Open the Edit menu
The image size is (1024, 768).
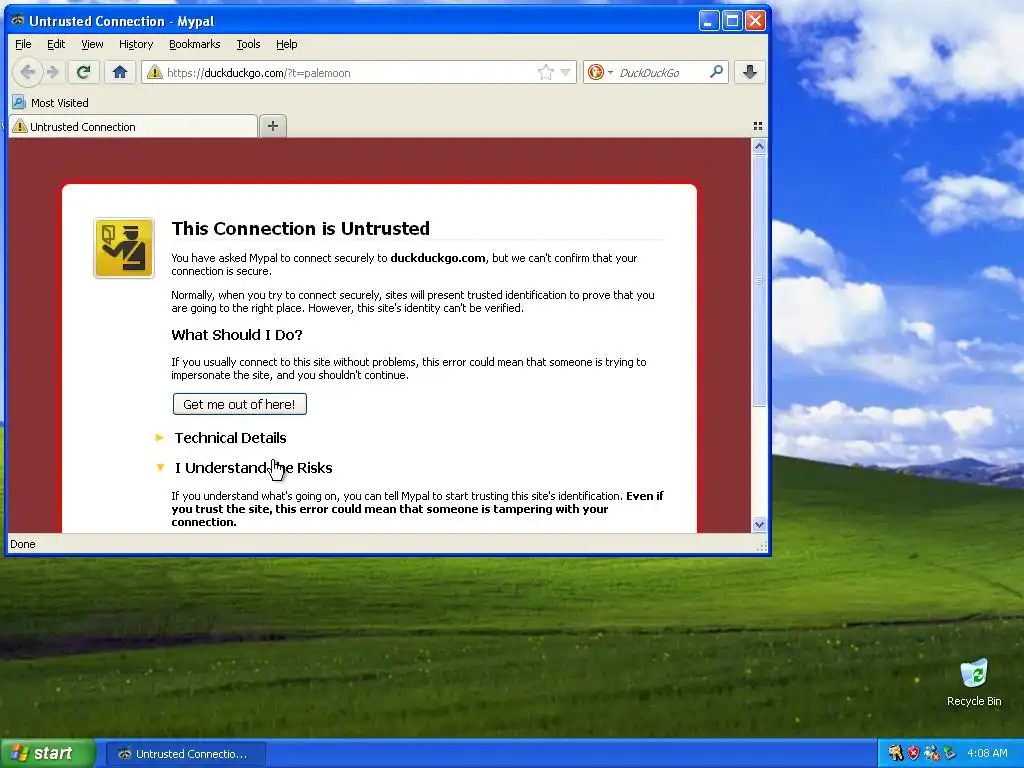[56, 44]
